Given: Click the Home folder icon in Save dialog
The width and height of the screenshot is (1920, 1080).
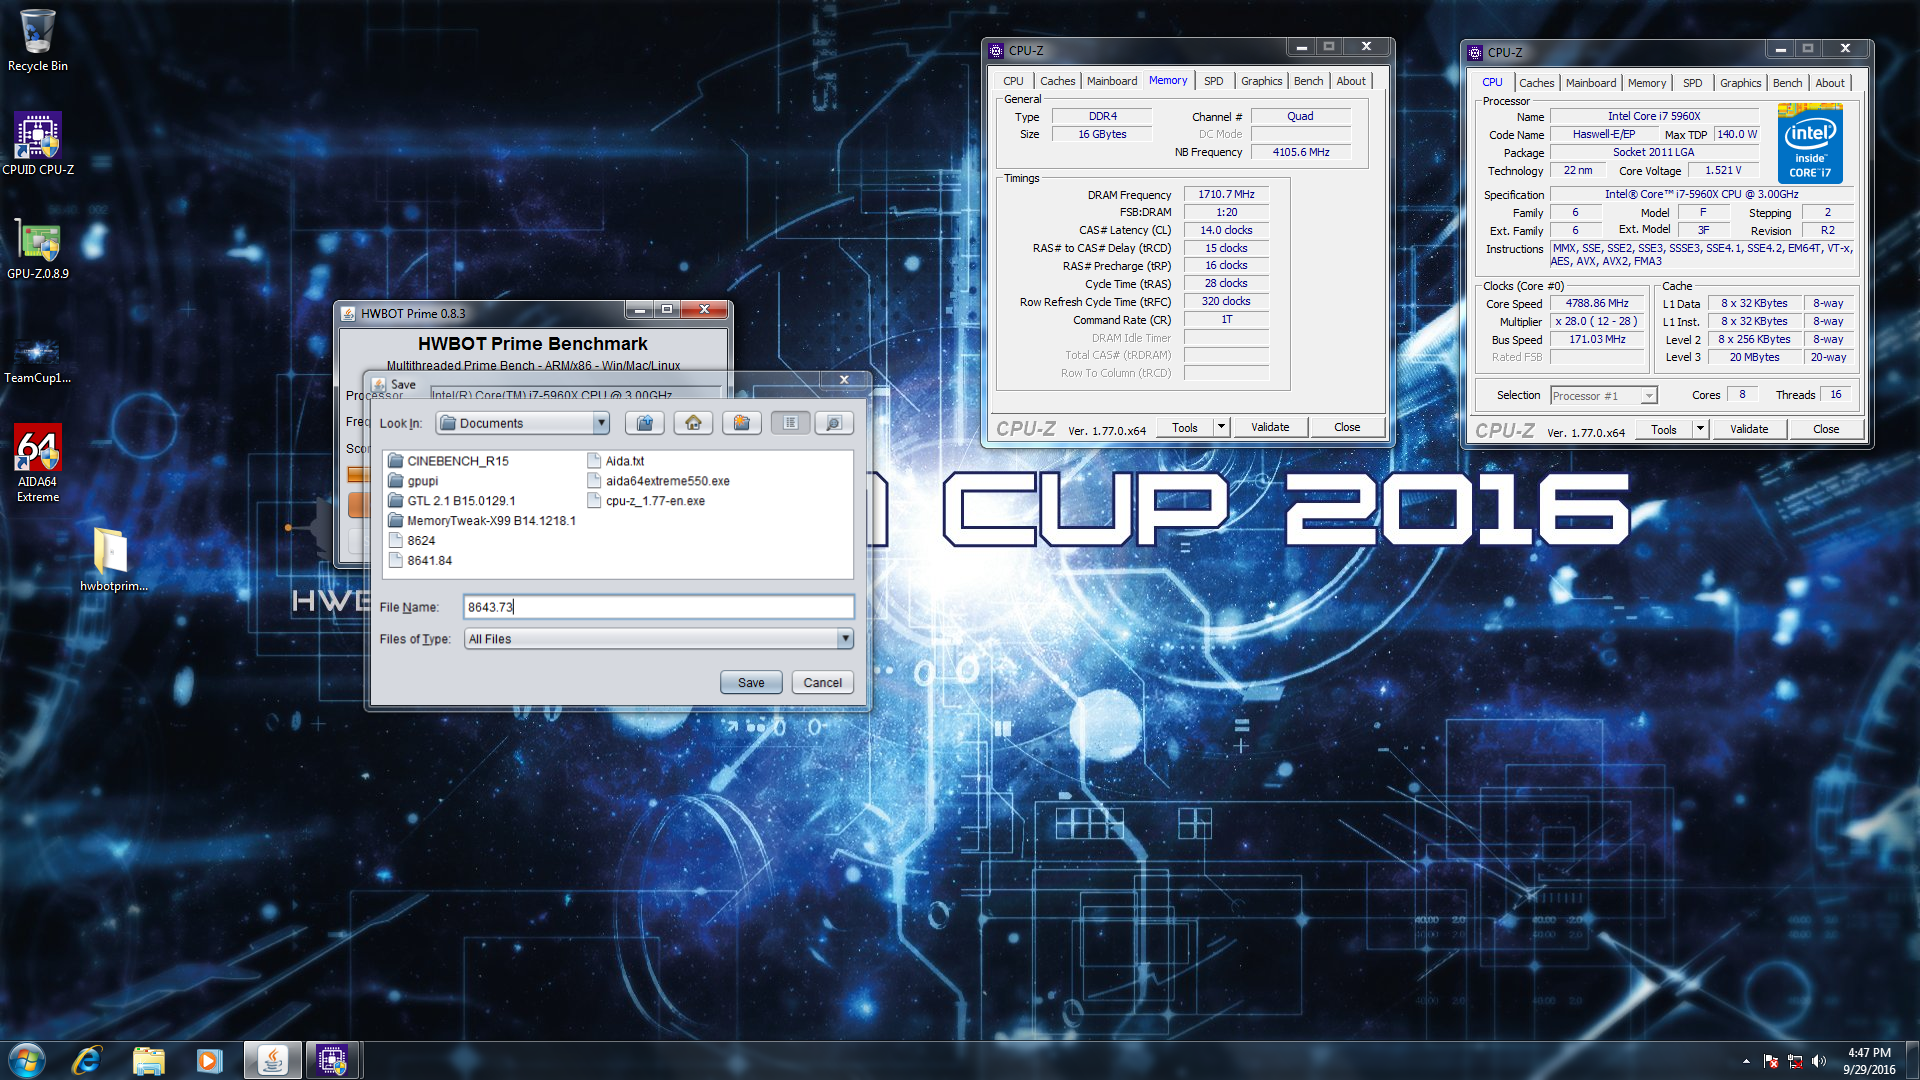Looking at the screenshot, I should point(693,423).
